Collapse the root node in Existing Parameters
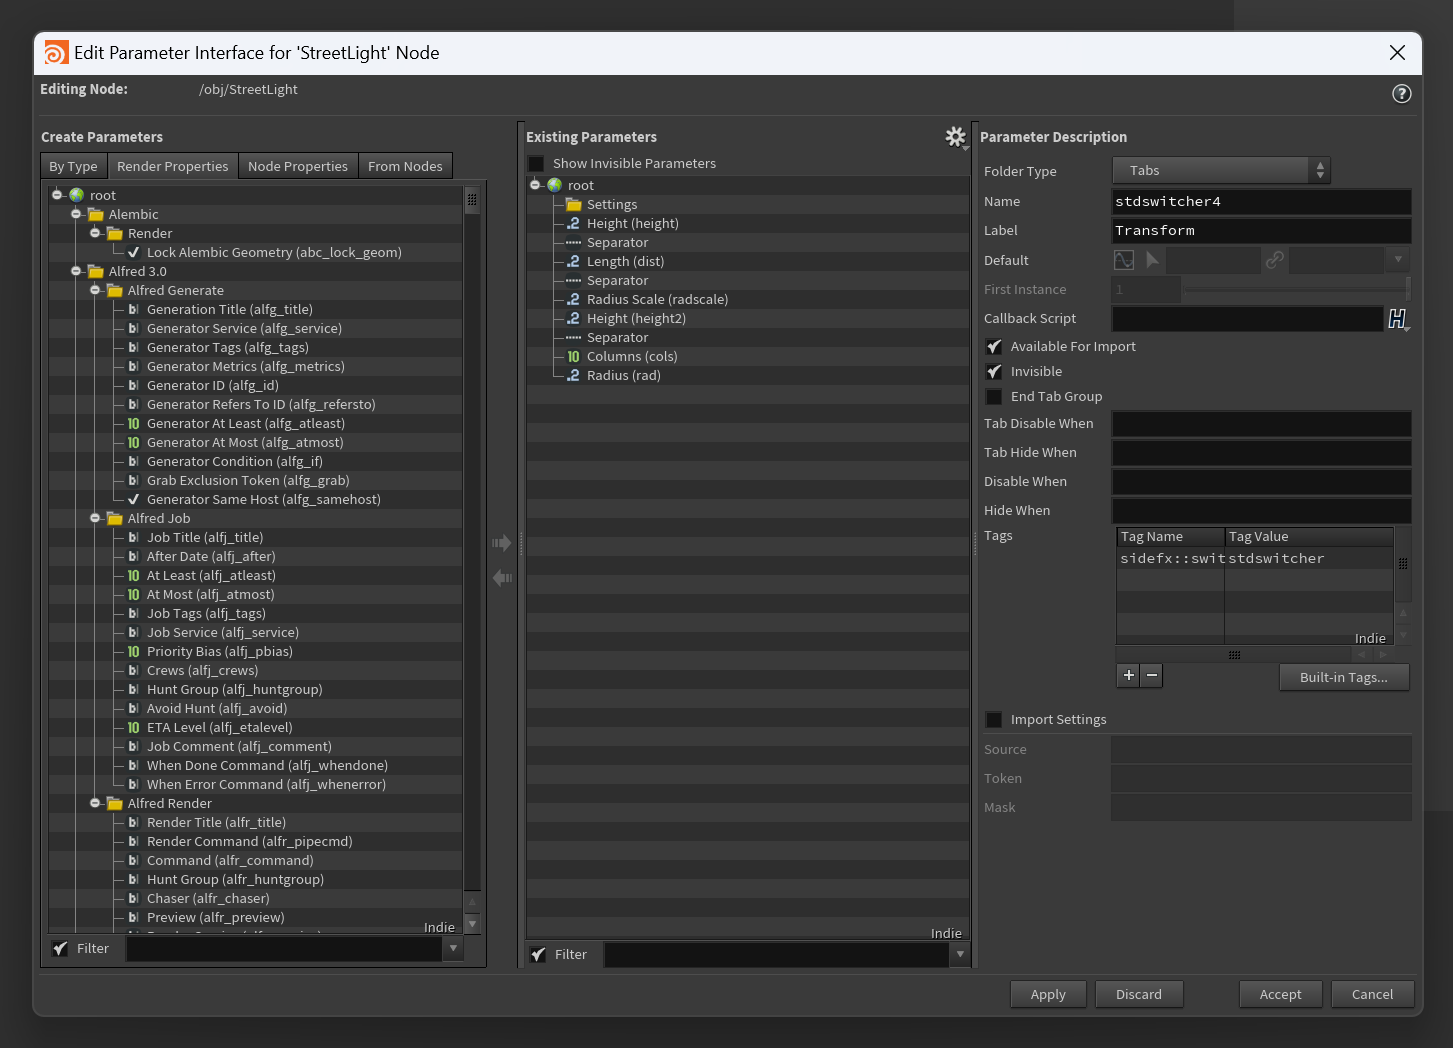 coord(535,185)
